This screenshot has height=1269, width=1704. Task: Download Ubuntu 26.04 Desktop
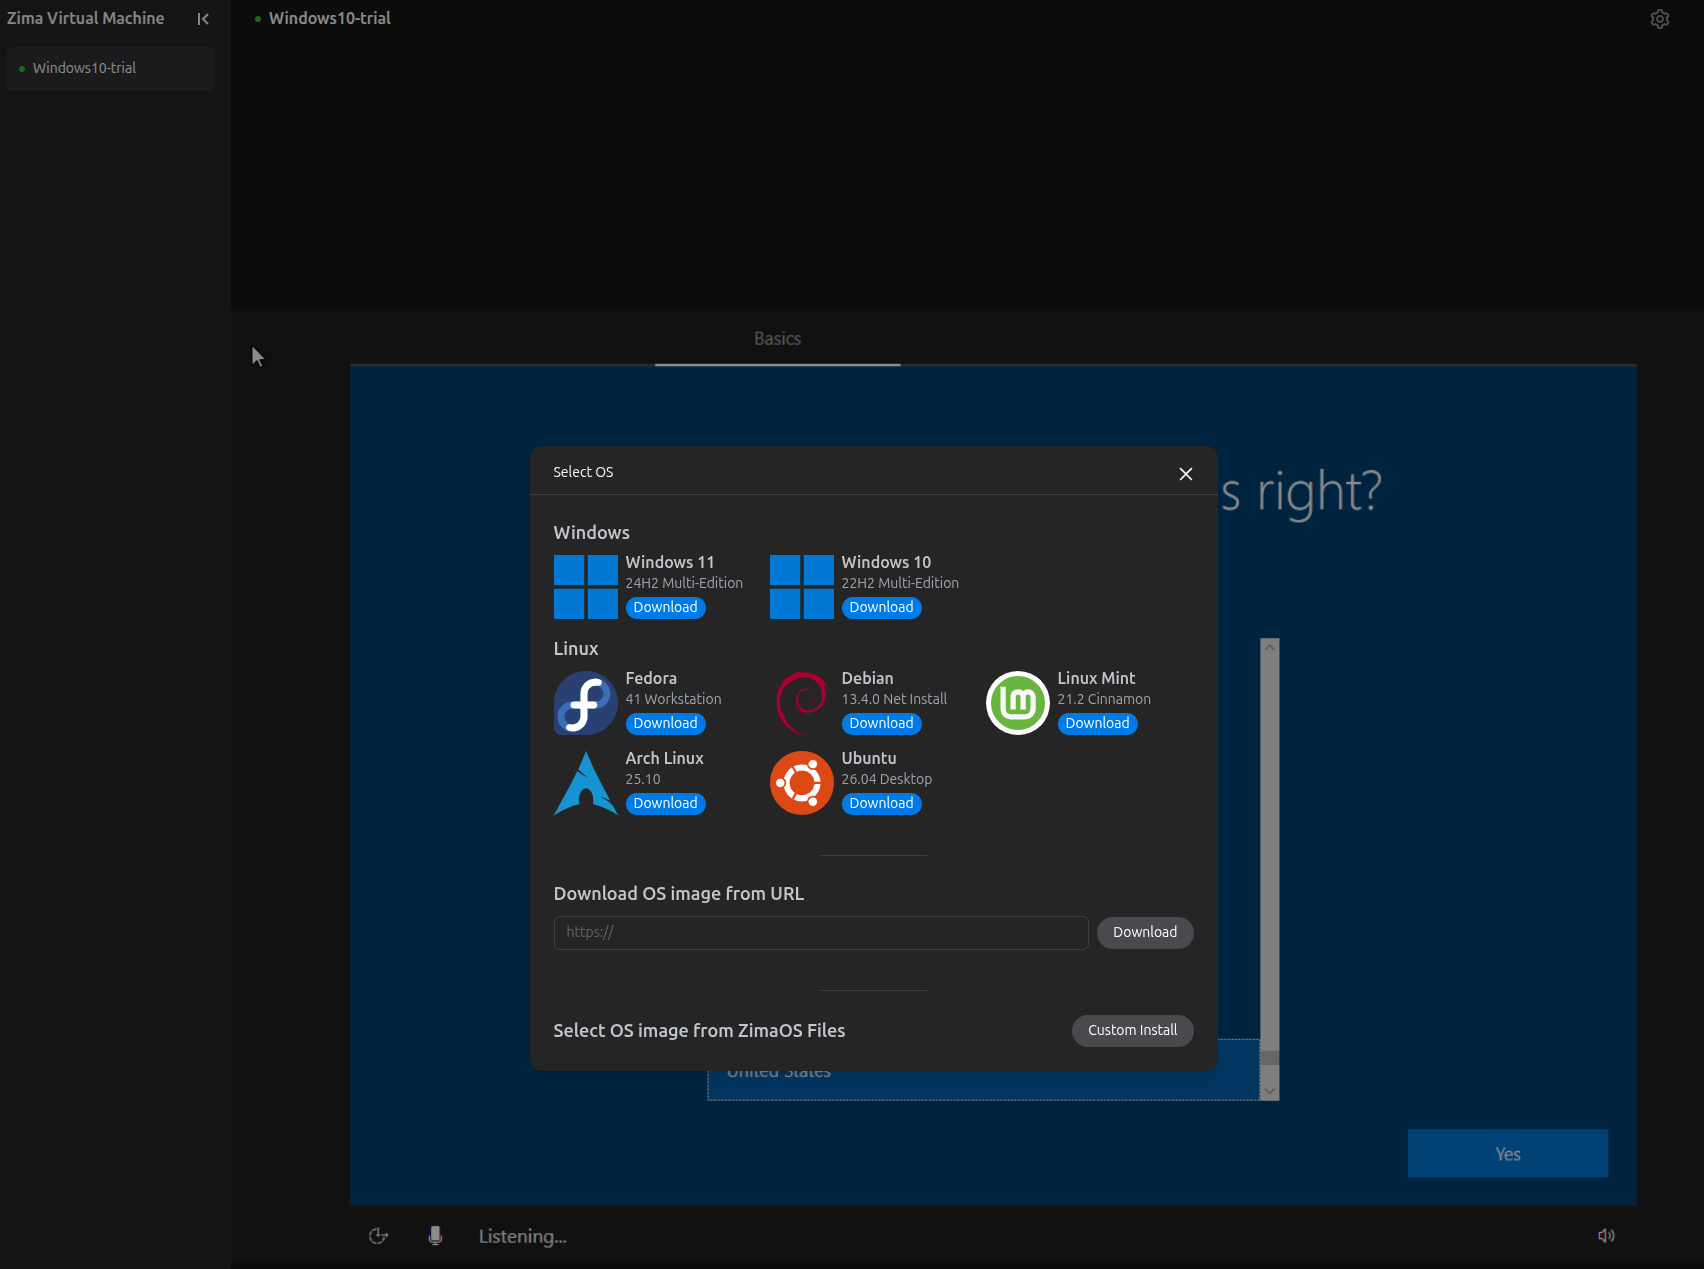882,804
